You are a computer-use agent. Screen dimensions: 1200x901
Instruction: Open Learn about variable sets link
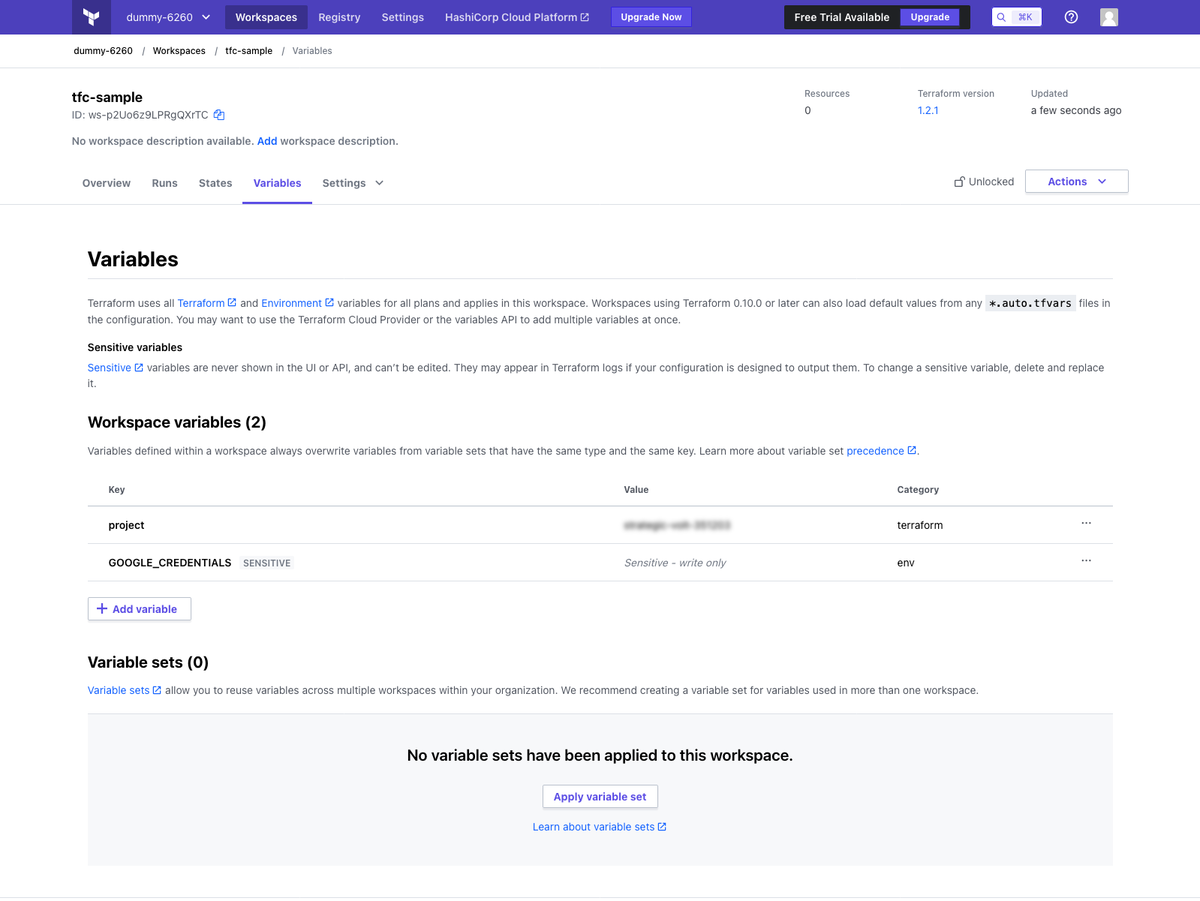pyautogui.click(x=600, y=827)
